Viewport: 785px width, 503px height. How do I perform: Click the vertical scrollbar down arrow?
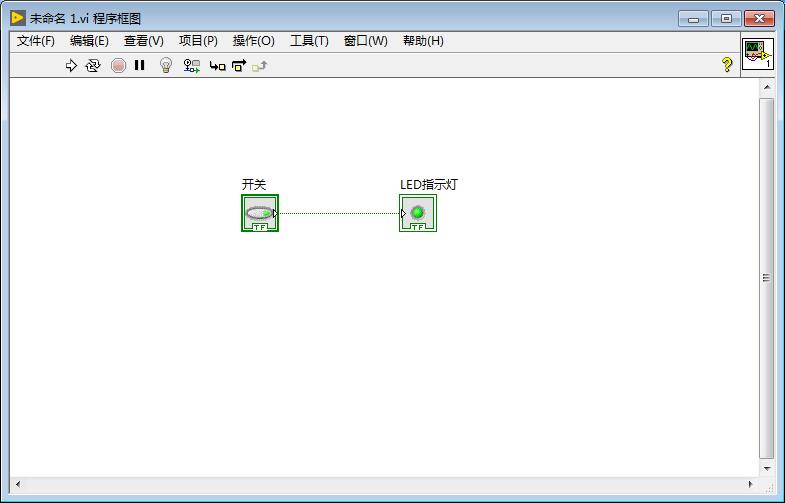click(x=767, y=468)
